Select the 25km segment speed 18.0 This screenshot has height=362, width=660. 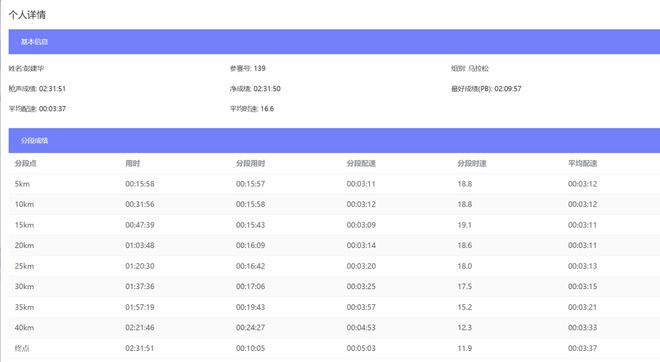point(465,266)
